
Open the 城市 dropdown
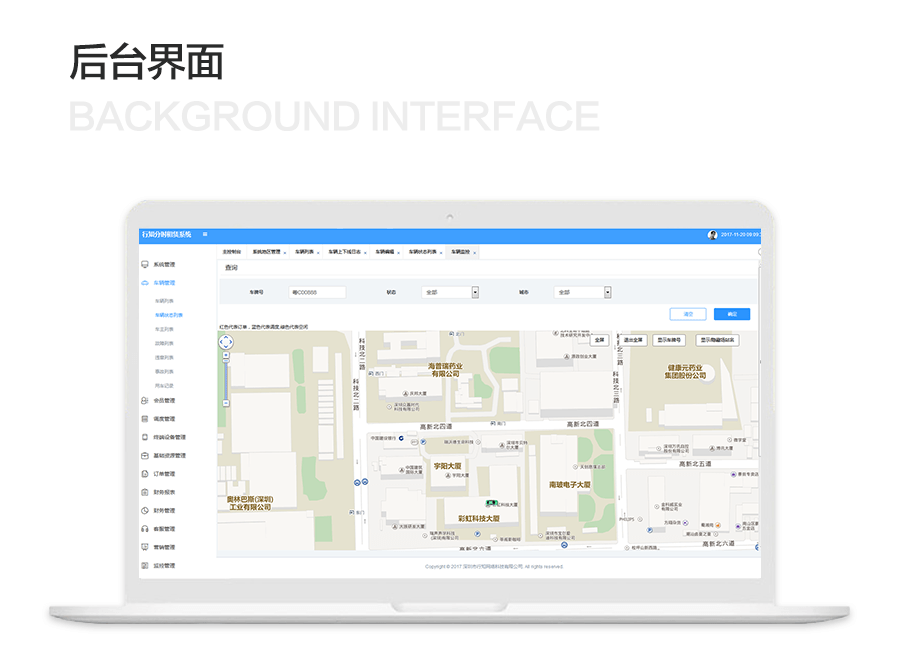tap(607, 292)
